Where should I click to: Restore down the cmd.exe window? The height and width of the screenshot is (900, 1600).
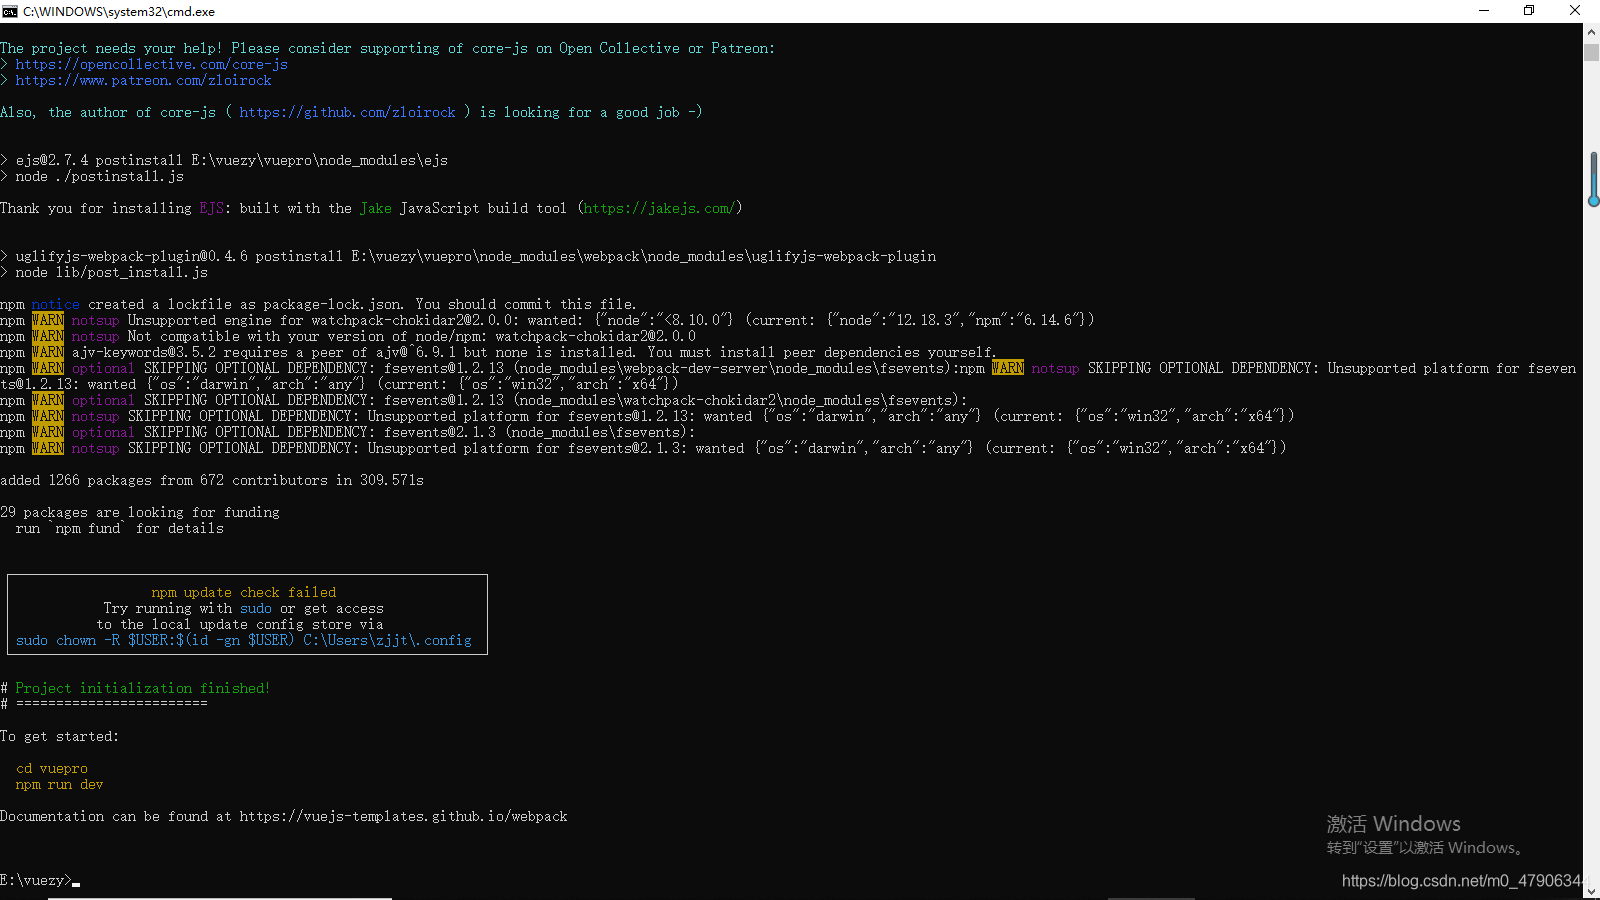pos(1529,11)
